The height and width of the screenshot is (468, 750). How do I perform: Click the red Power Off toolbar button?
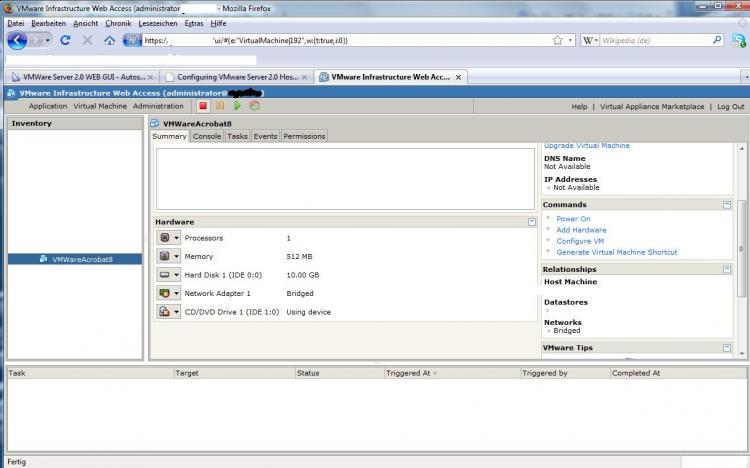(x=203, y=106)
